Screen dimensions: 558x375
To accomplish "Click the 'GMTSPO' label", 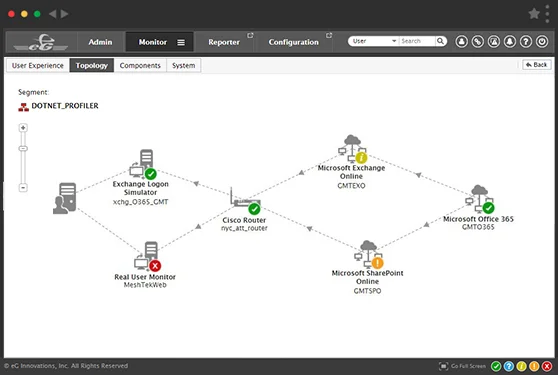I will 367,291.
